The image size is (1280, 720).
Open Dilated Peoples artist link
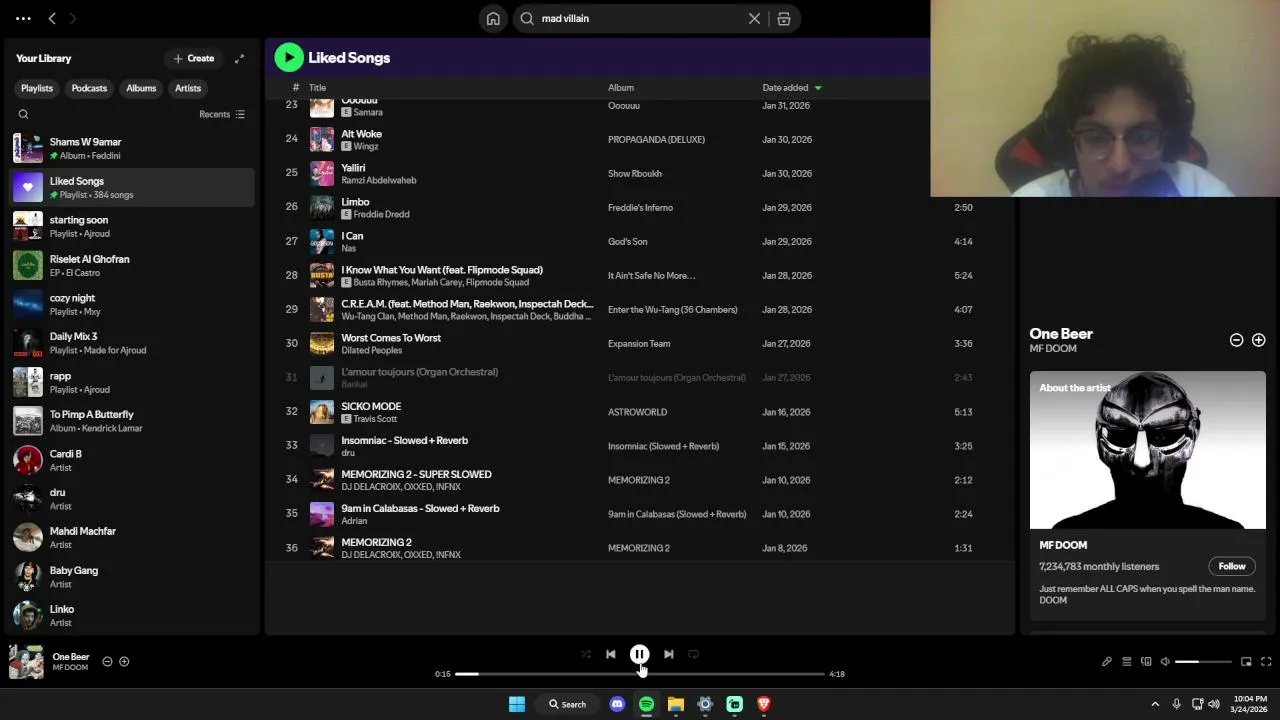[x=372, y=350]
